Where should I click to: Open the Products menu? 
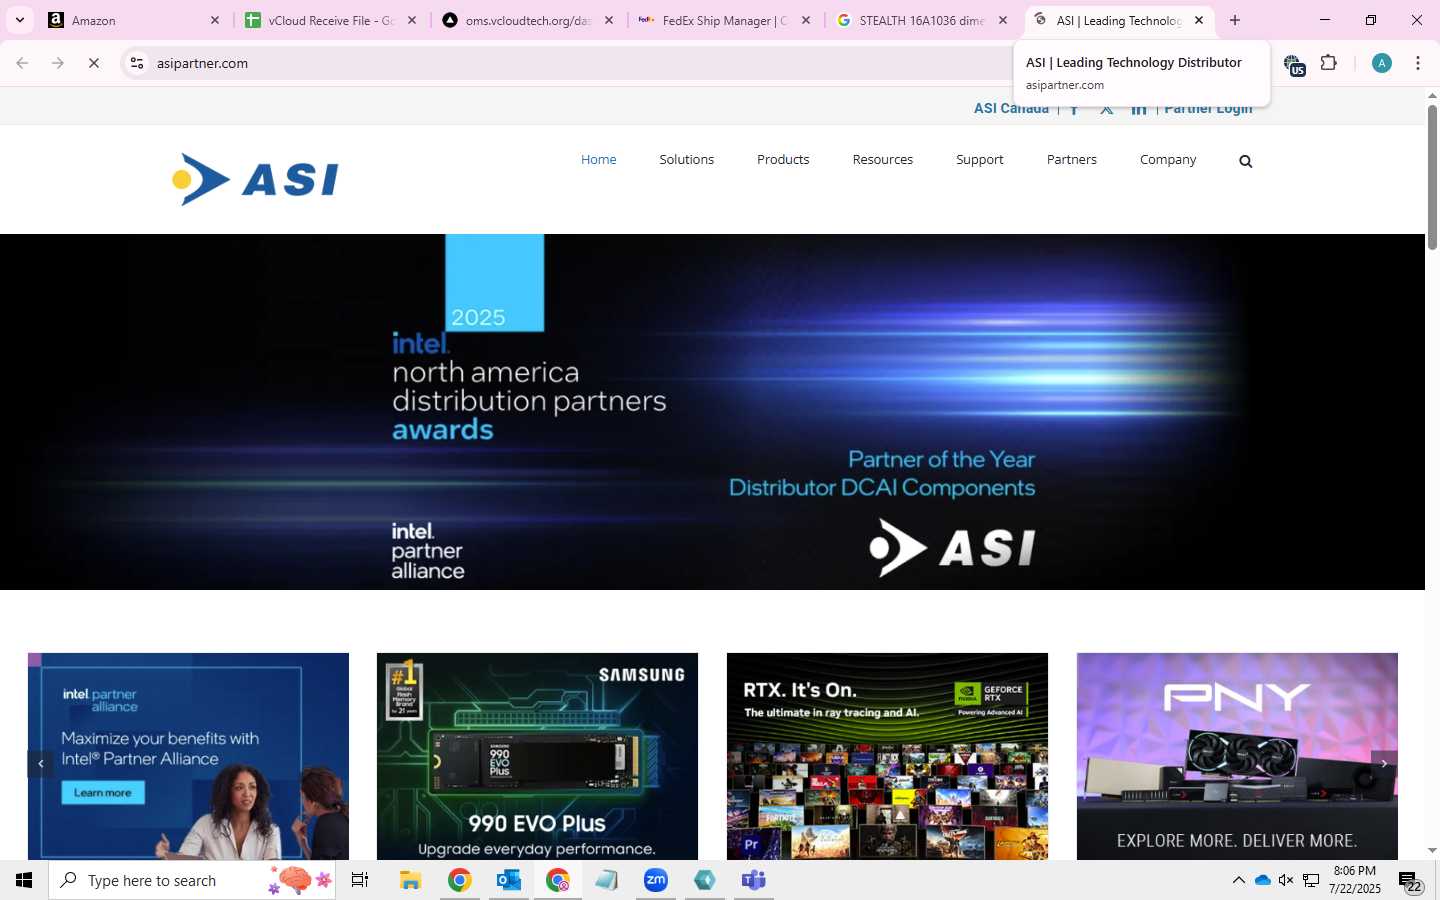coord(783,160)
